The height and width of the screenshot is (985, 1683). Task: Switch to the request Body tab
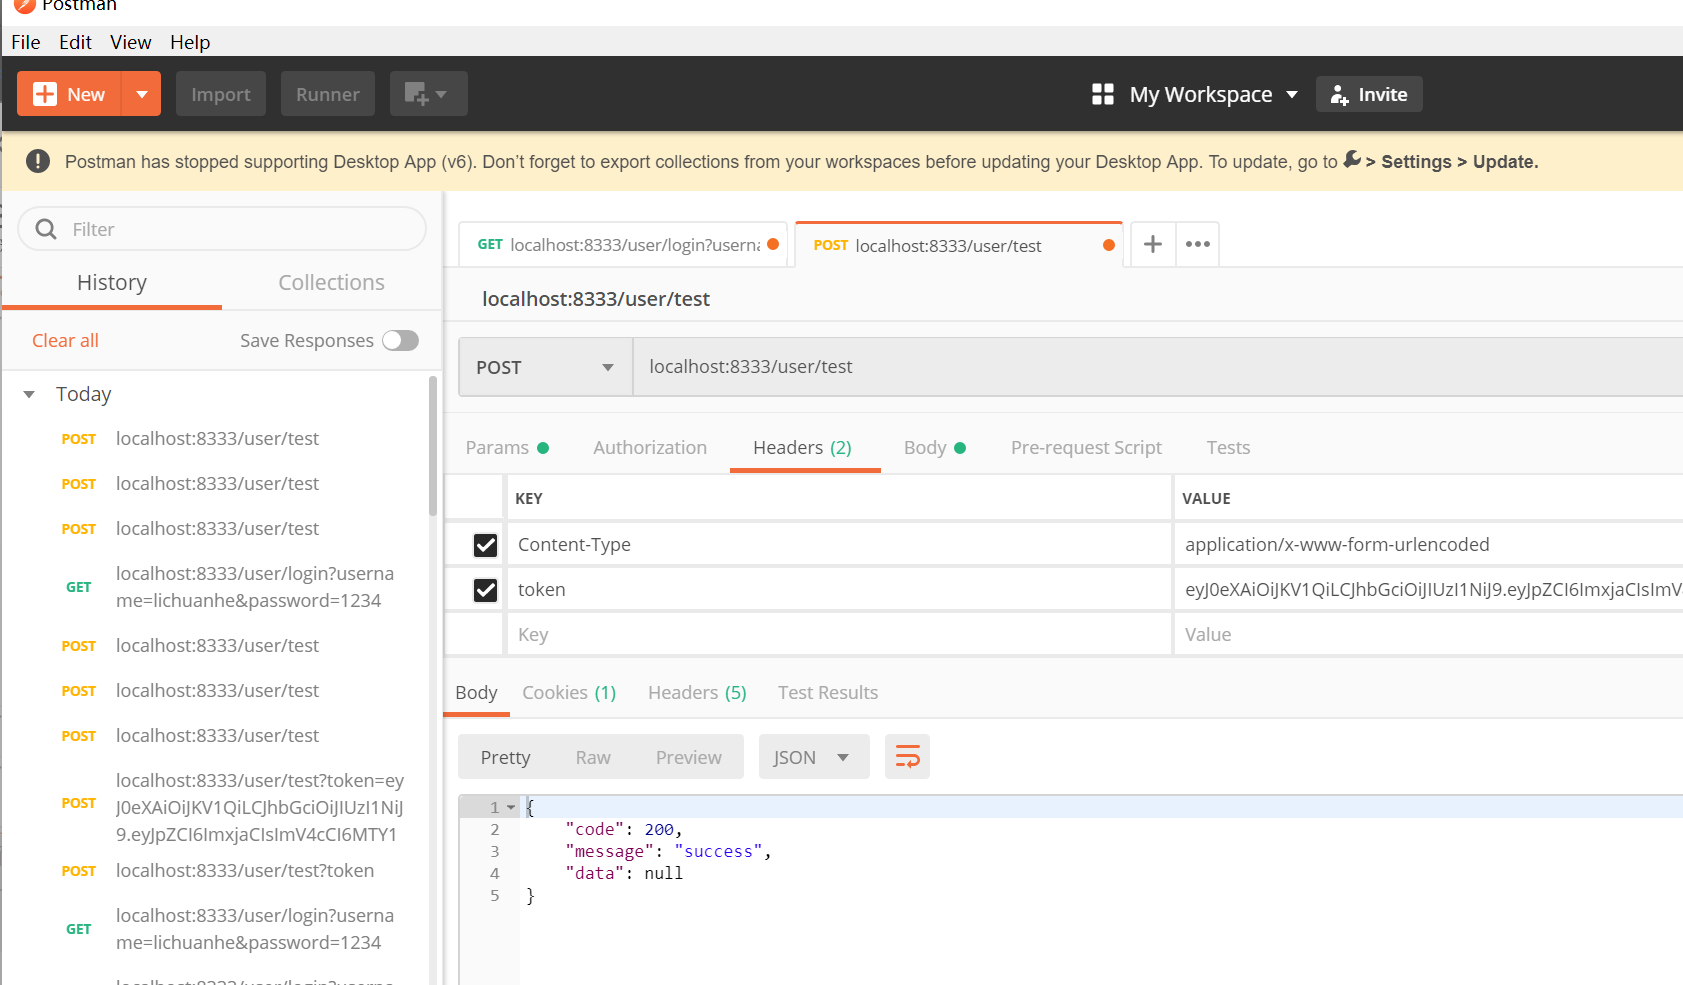[935, 448]
